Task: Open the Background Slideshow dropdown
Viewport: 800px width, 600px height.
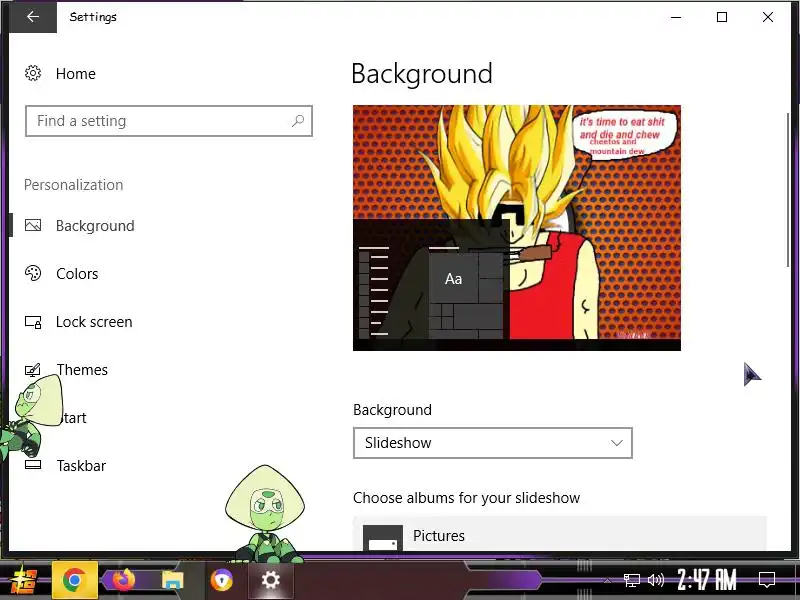Action: click(x=493, y=443)
